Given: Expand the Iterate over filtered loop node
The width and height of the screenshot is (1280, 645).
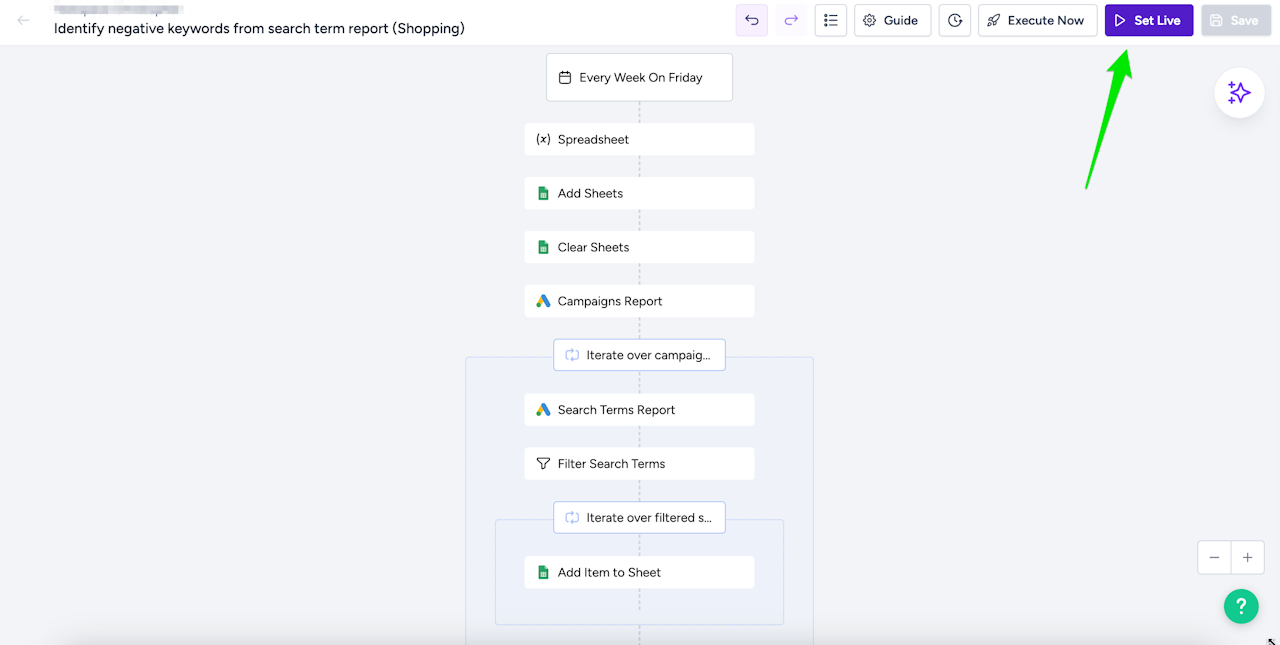Looking at the screenshot, I should point(639,518).
